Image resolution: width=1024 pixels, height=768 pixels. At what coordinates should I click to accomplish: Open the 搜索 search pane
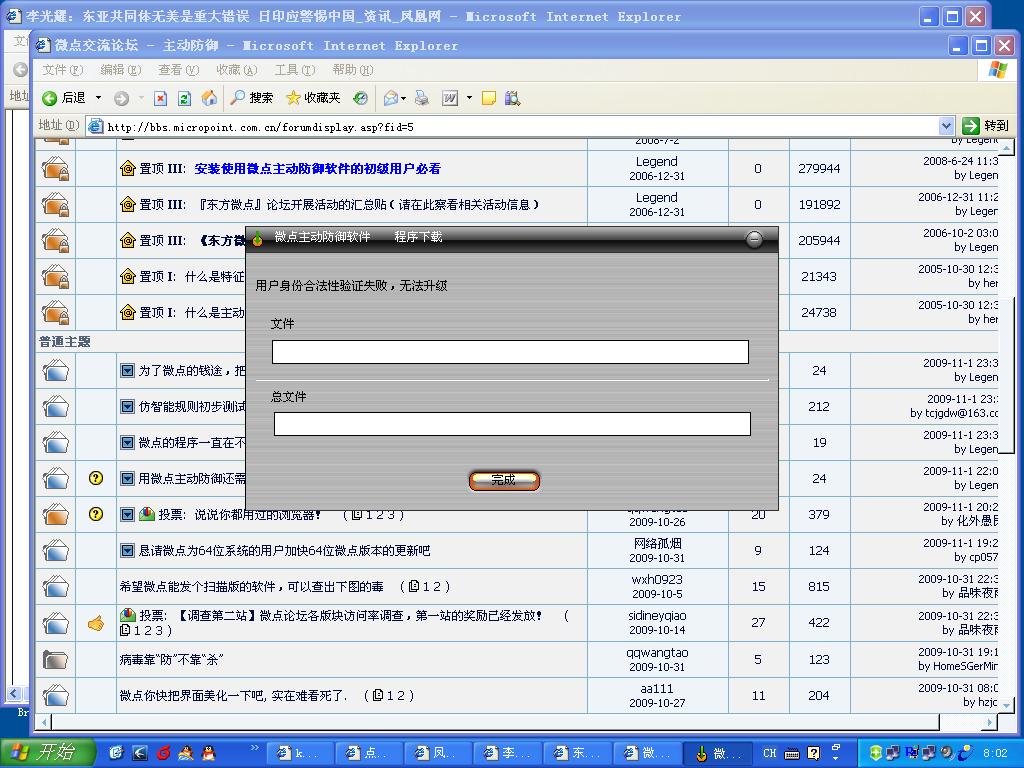(x=253, y=98)
